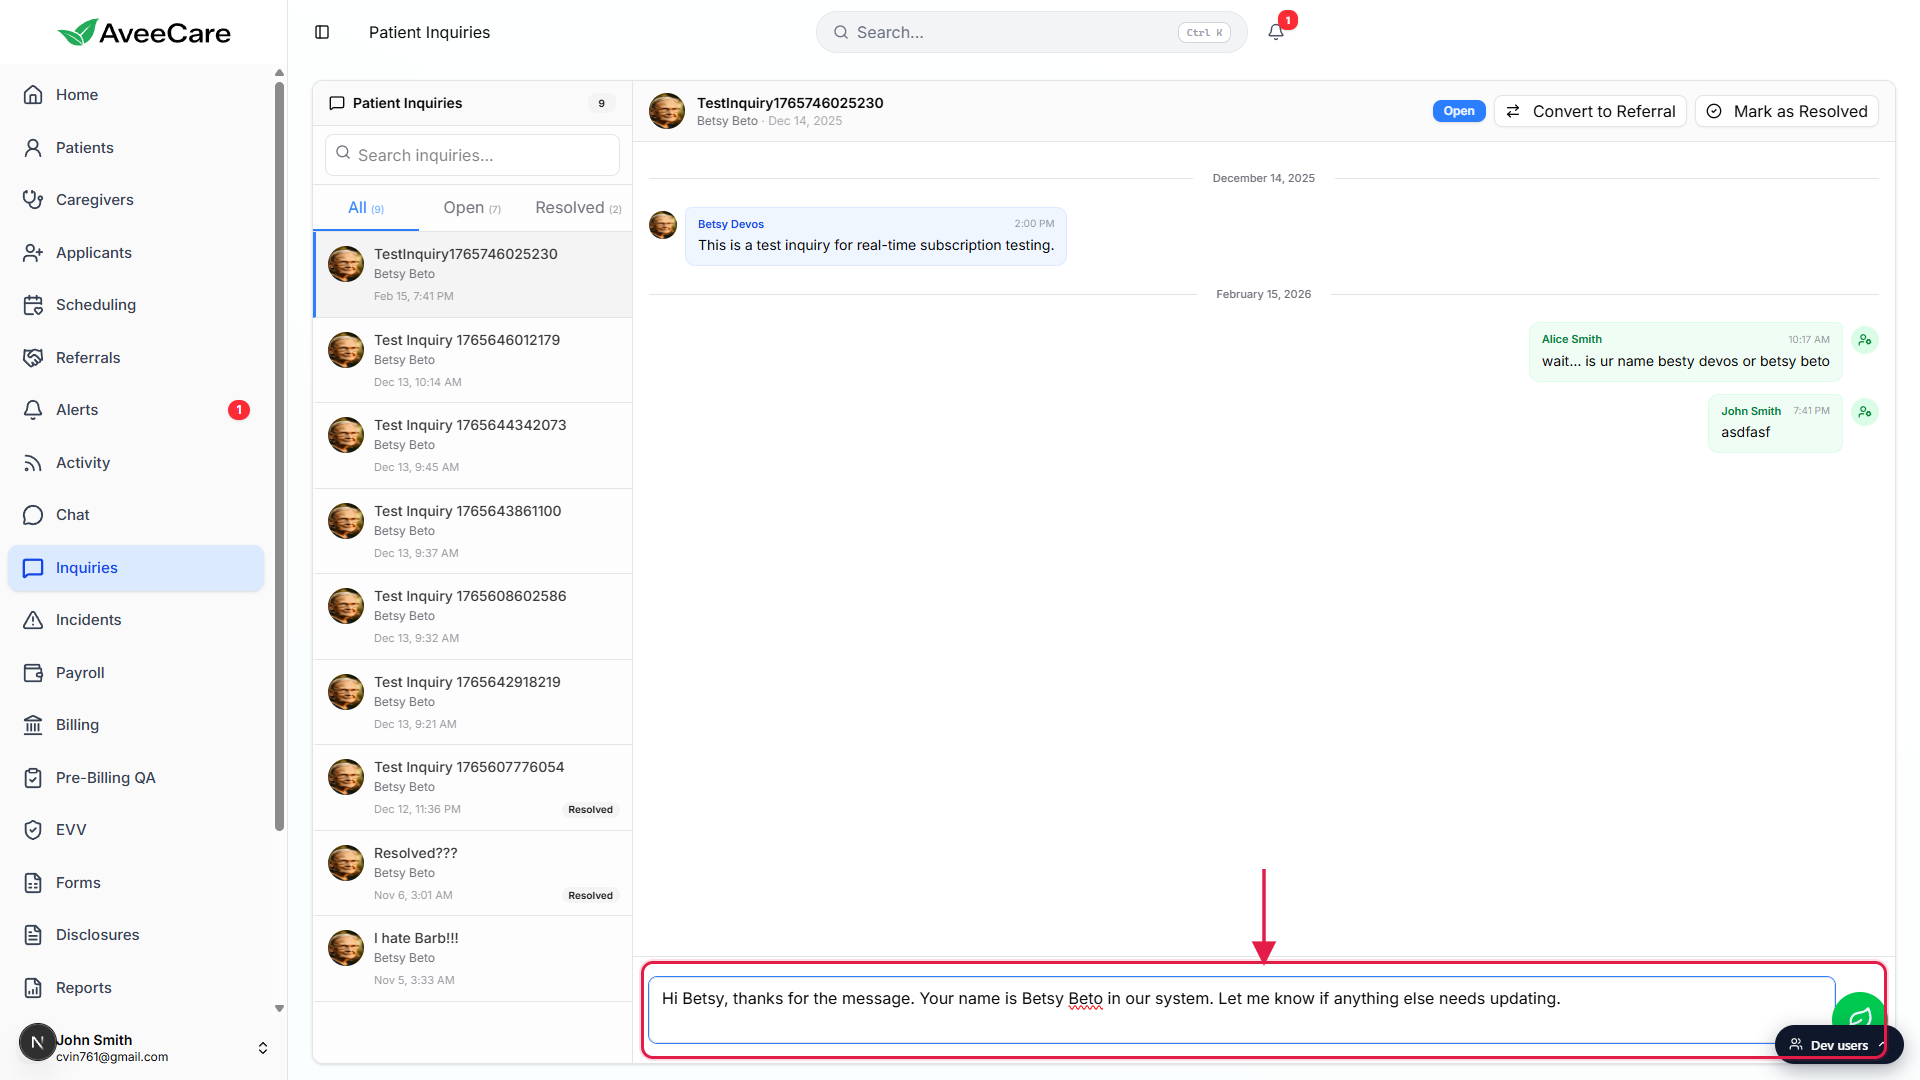Image resolution: width=1920 pixels, height=1080 pixels.
Task: Open the I hate Barb!!! inquiry
Action: (472, 959)
